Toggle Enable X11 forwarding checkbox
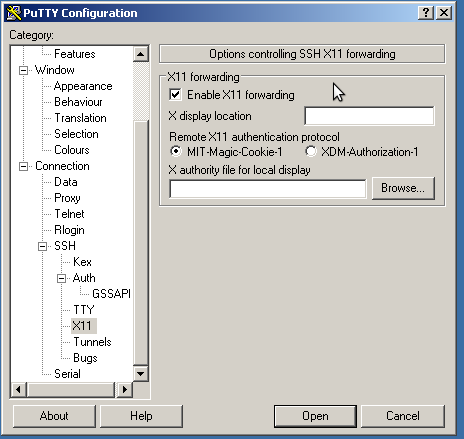The width and height of the screenshot is (464, 439). tap(175, 95)
